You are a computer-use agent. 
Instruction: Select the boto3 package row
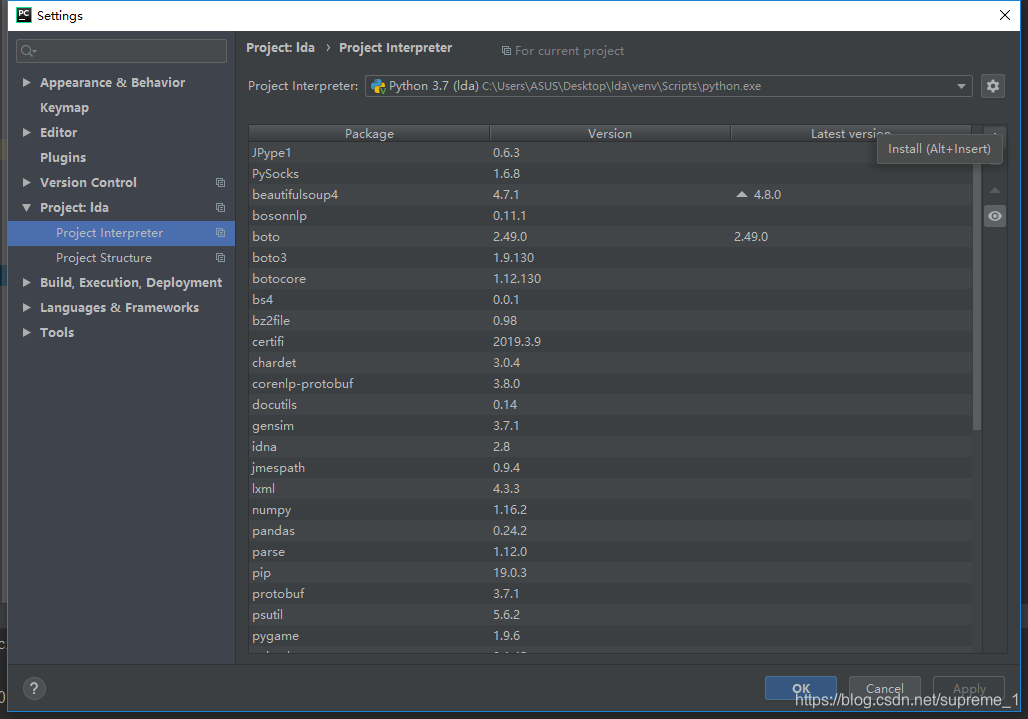pos(610,258)
